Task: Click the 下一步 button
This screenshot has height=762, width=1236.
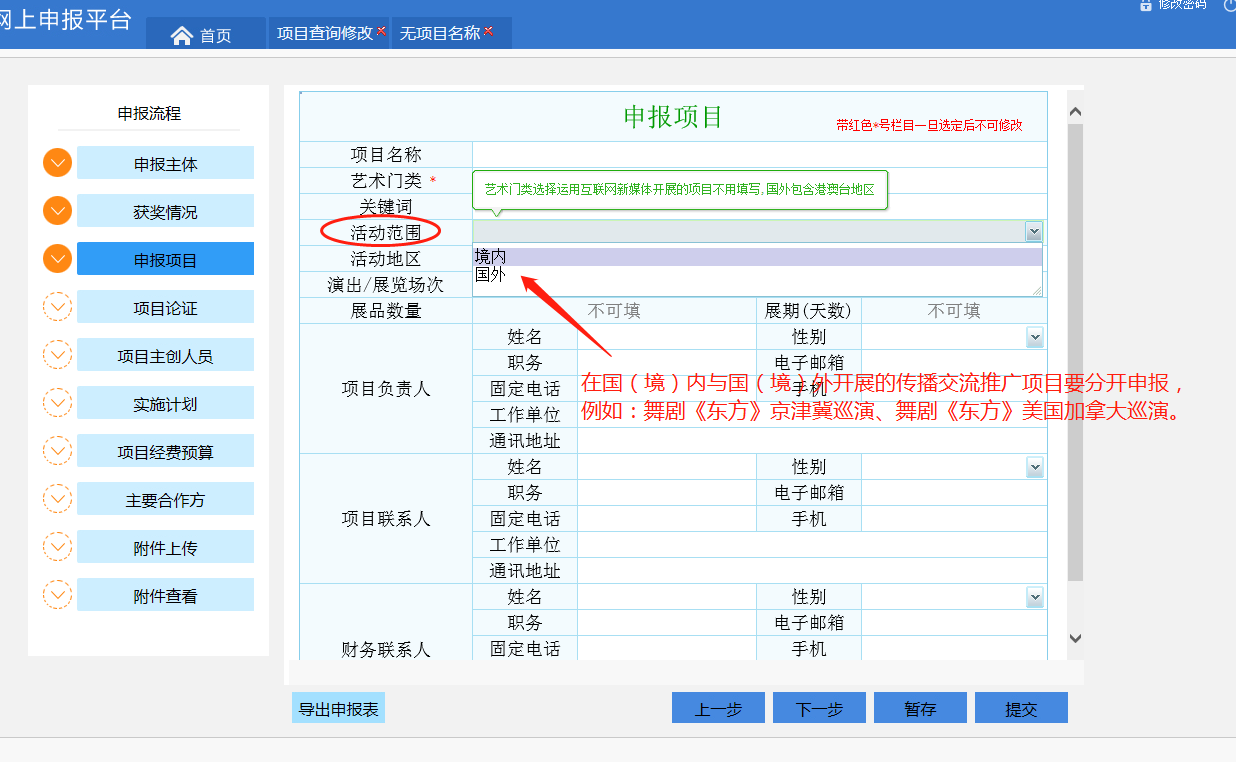Action: [819, 708]
